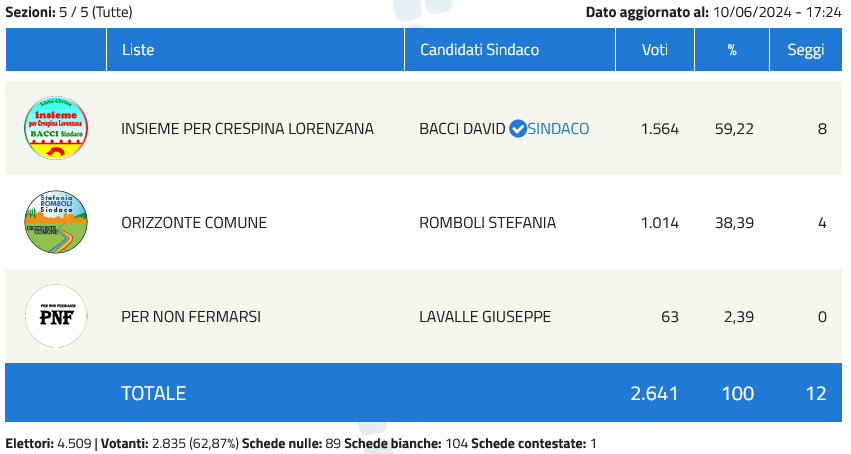Open the INSIEME PER CRESPINA LORENZANA list
Viewport: 851px width, 454px height.
pyautogui.click(x=247, y=129)
